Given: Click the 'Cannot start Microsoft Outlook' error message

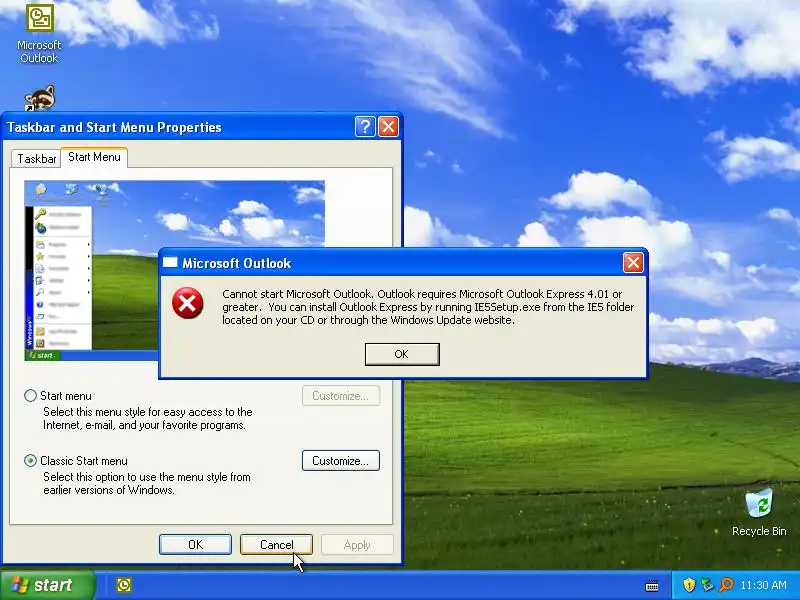Looking at the screenshot, I should 428,307.
